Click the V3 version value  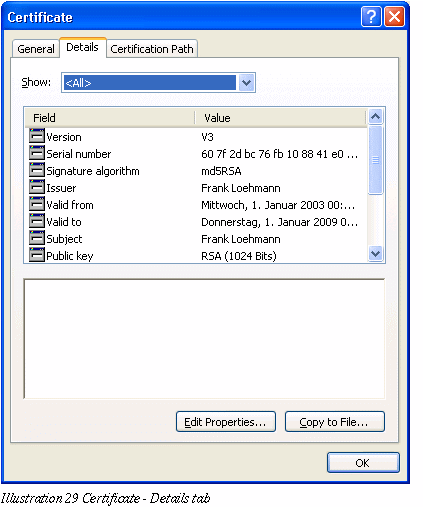point(207,137)
